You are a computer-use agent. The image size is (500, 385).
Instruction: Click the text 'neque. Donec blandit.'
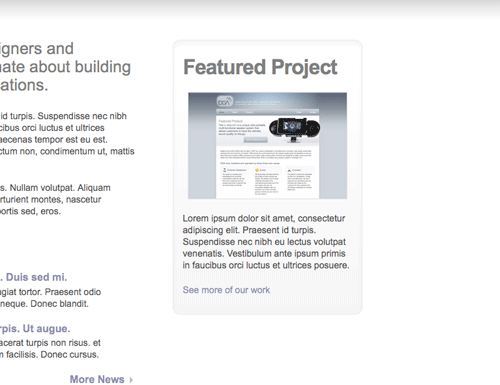coord(44,304)
